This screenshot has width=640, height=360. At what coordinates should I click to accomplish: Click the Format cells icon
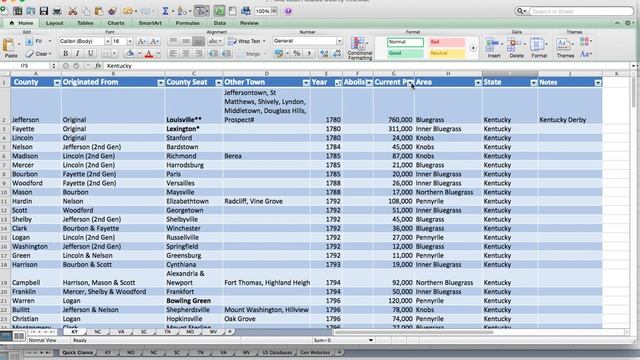(539, 47)
